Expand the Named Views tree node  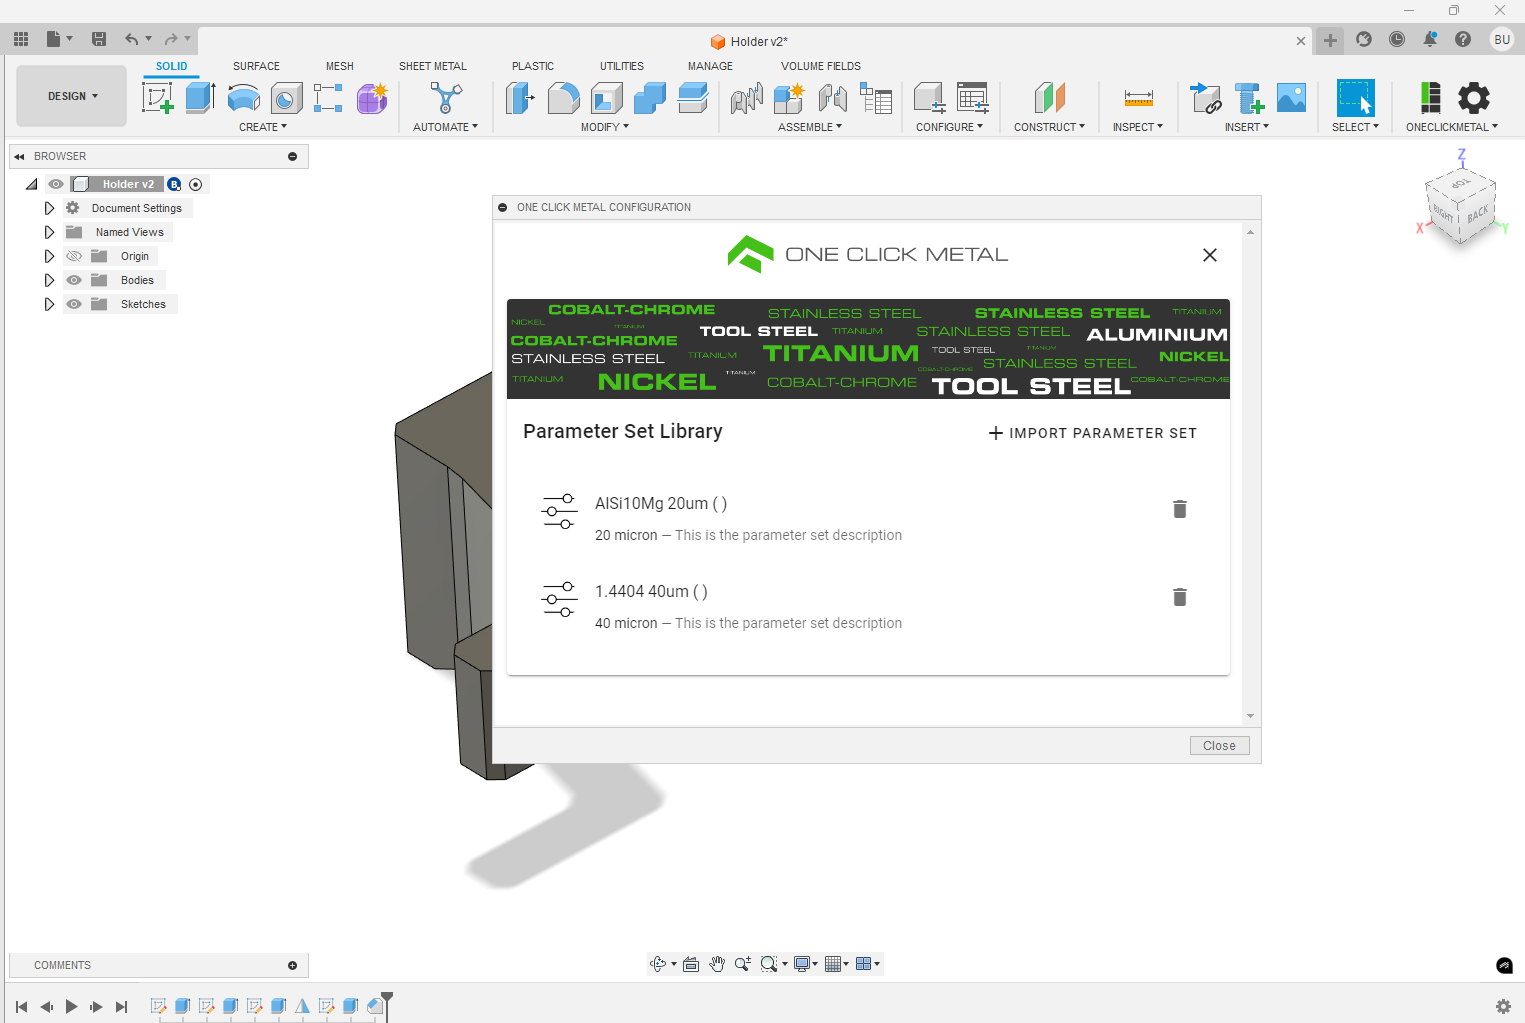coord(49,232)
